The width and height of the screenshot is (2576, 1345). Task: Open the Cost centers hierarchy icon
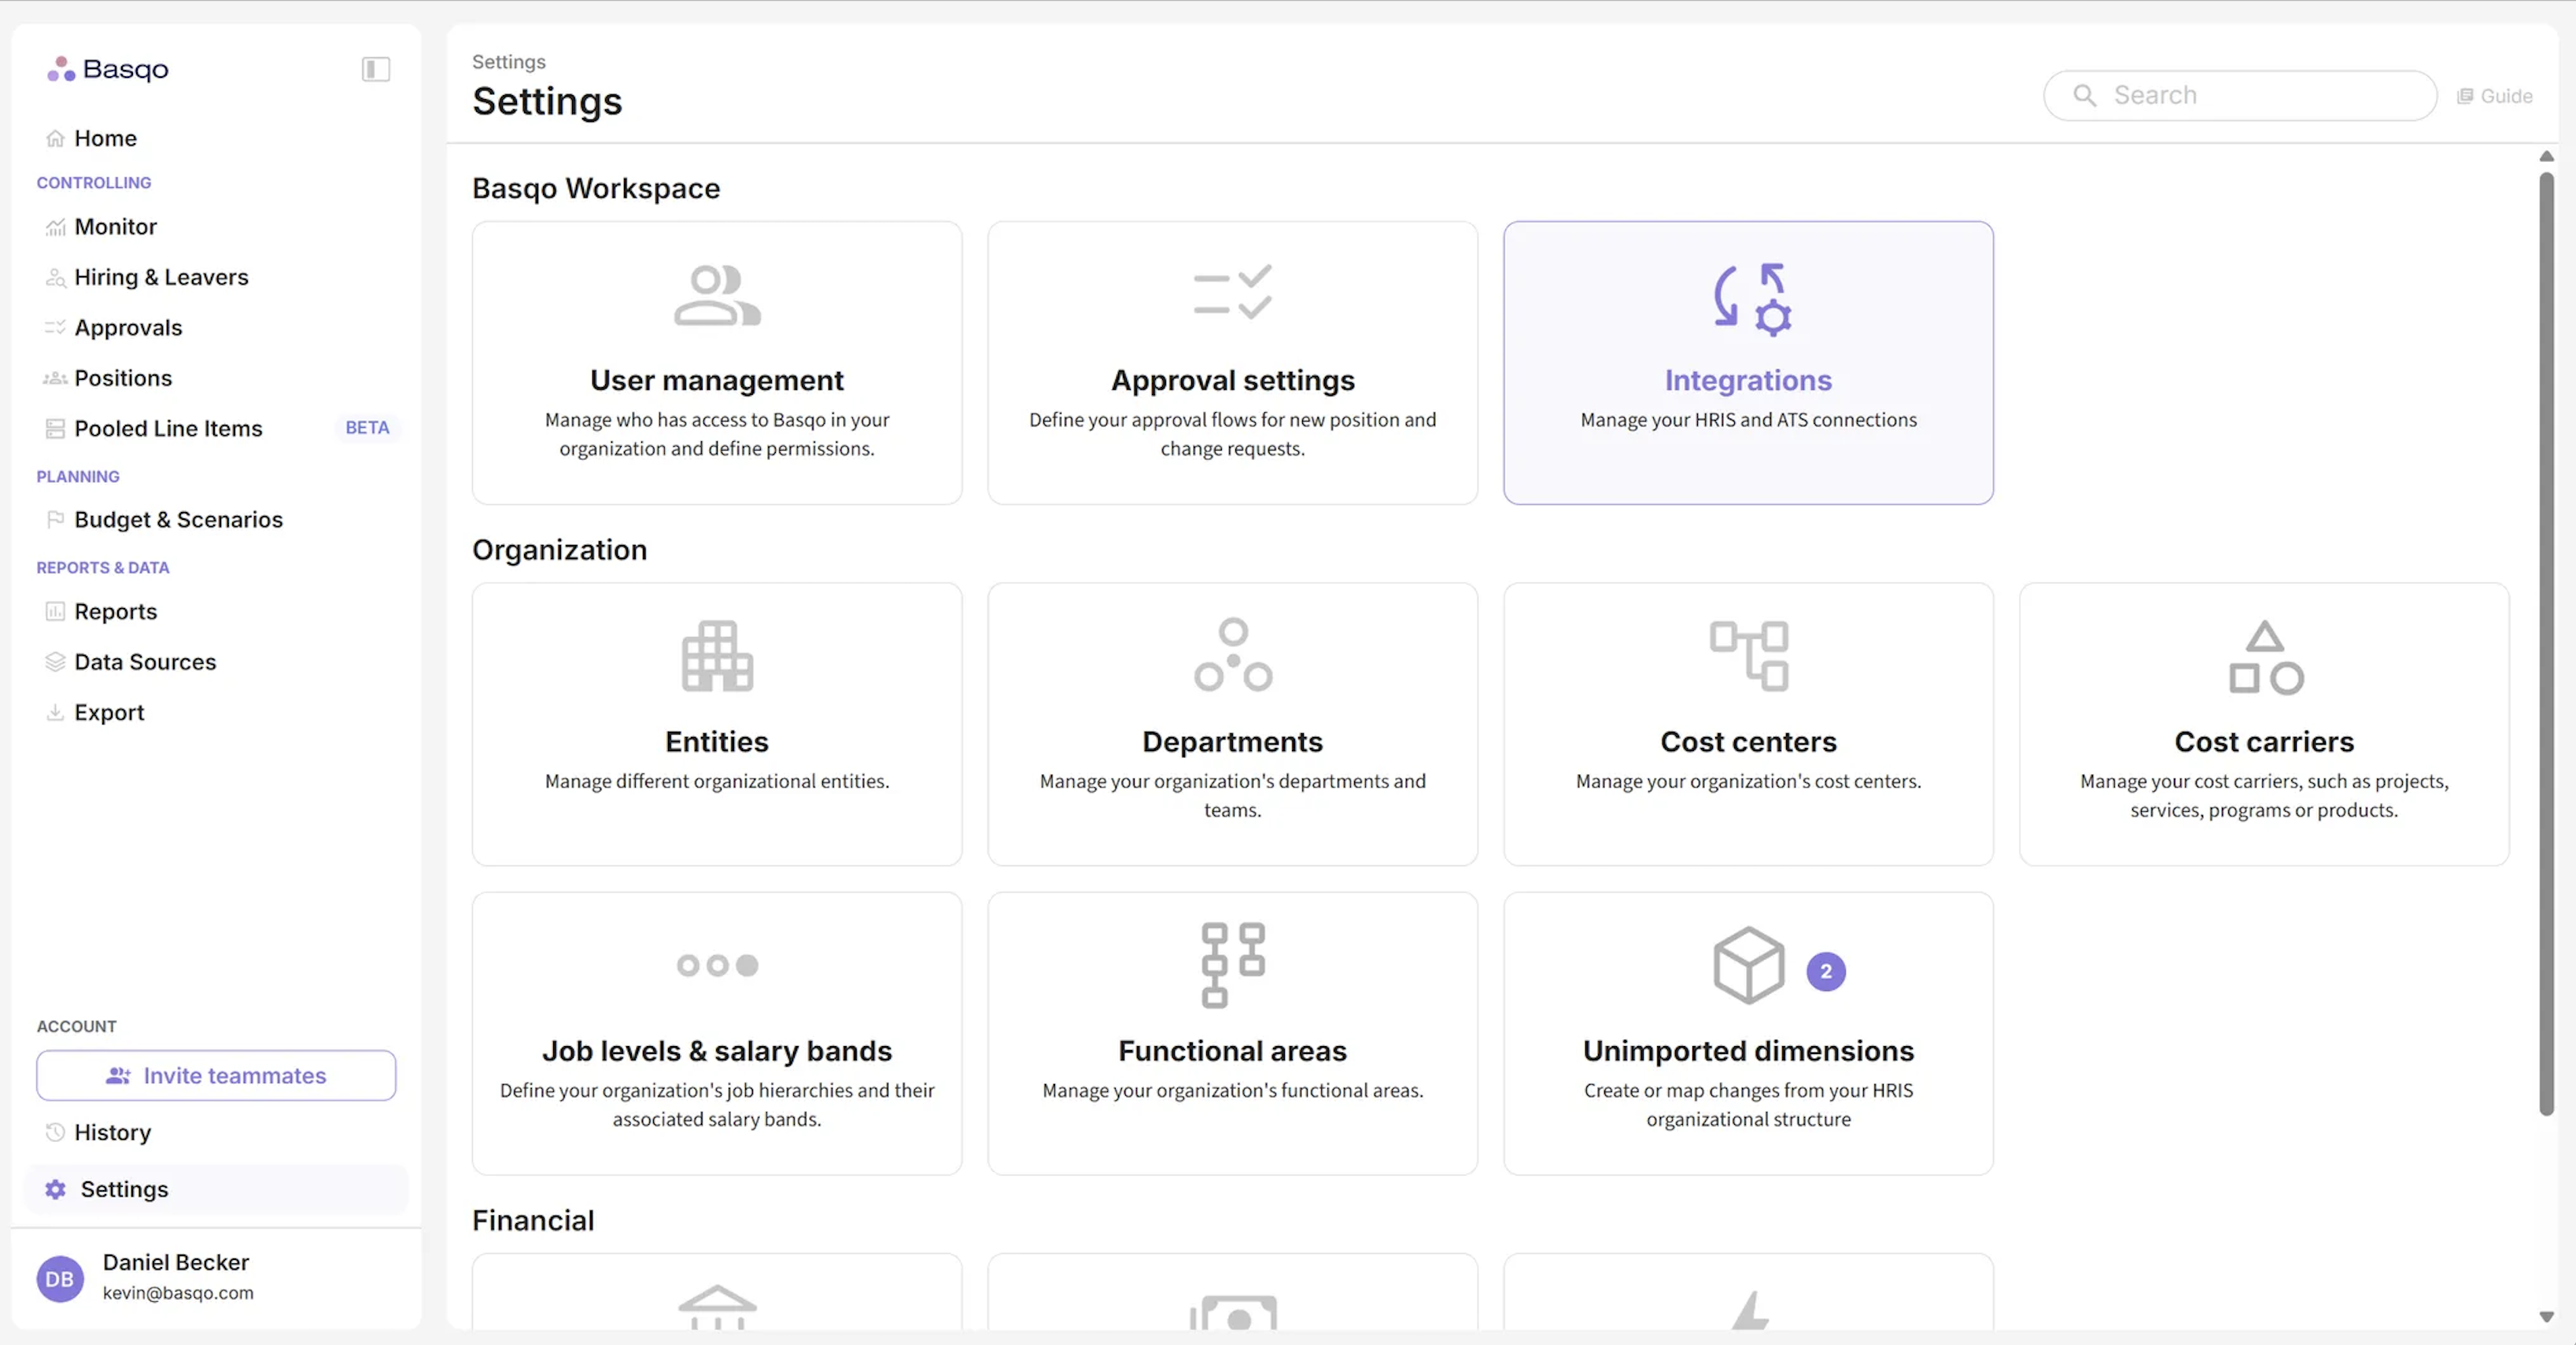tap(1748, 656)
